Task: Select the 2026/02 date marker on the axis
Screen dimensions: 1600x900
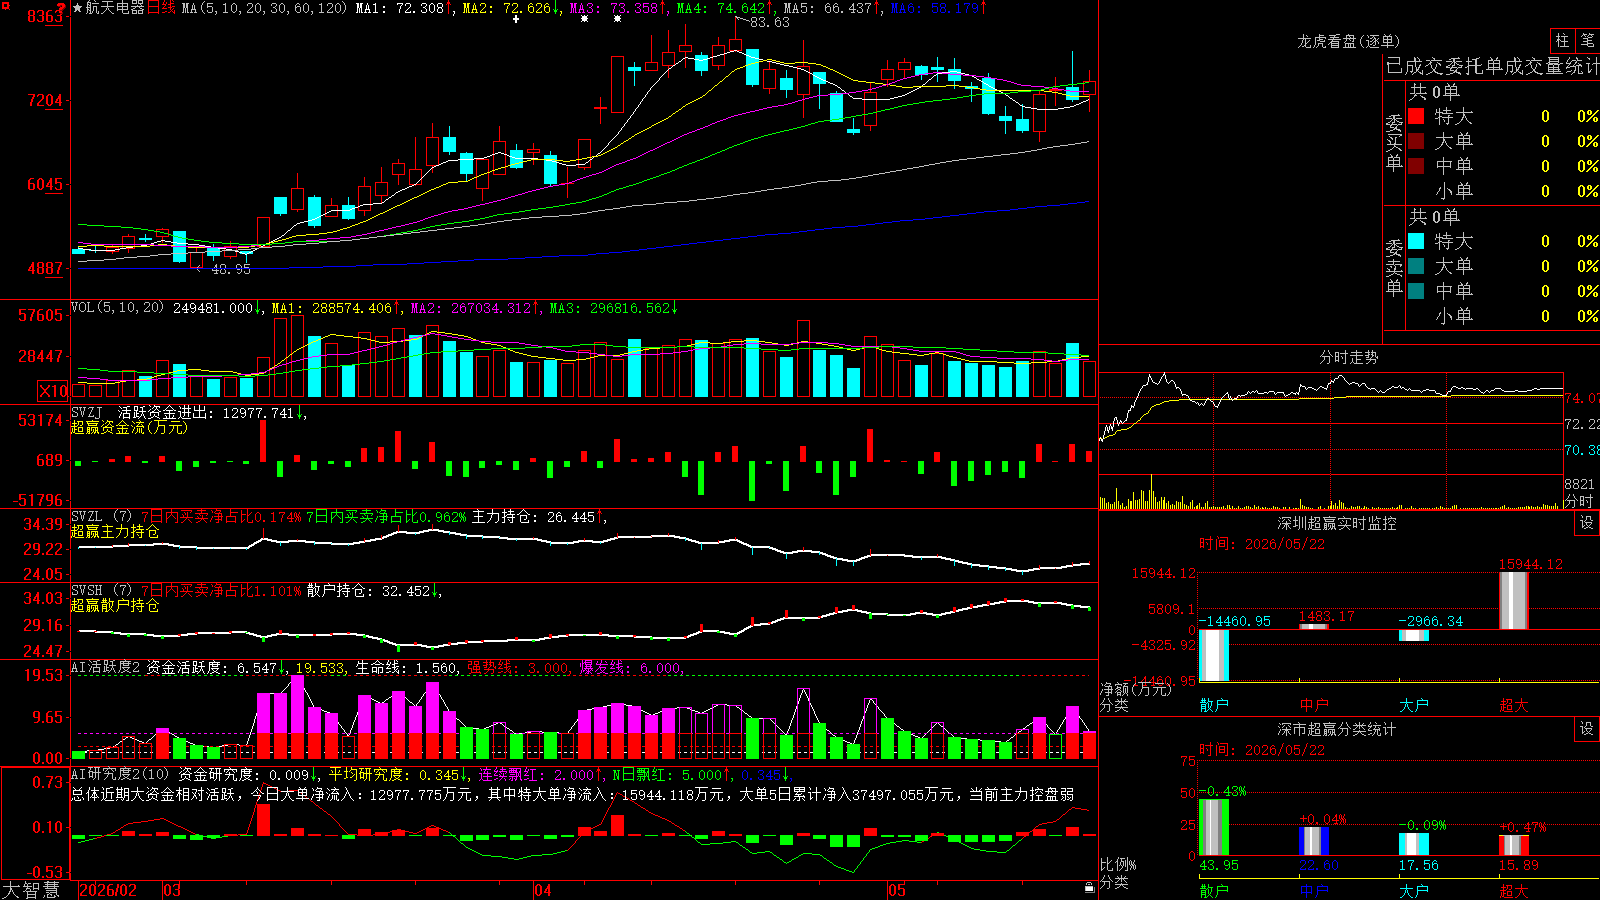Action: [108, 890]
